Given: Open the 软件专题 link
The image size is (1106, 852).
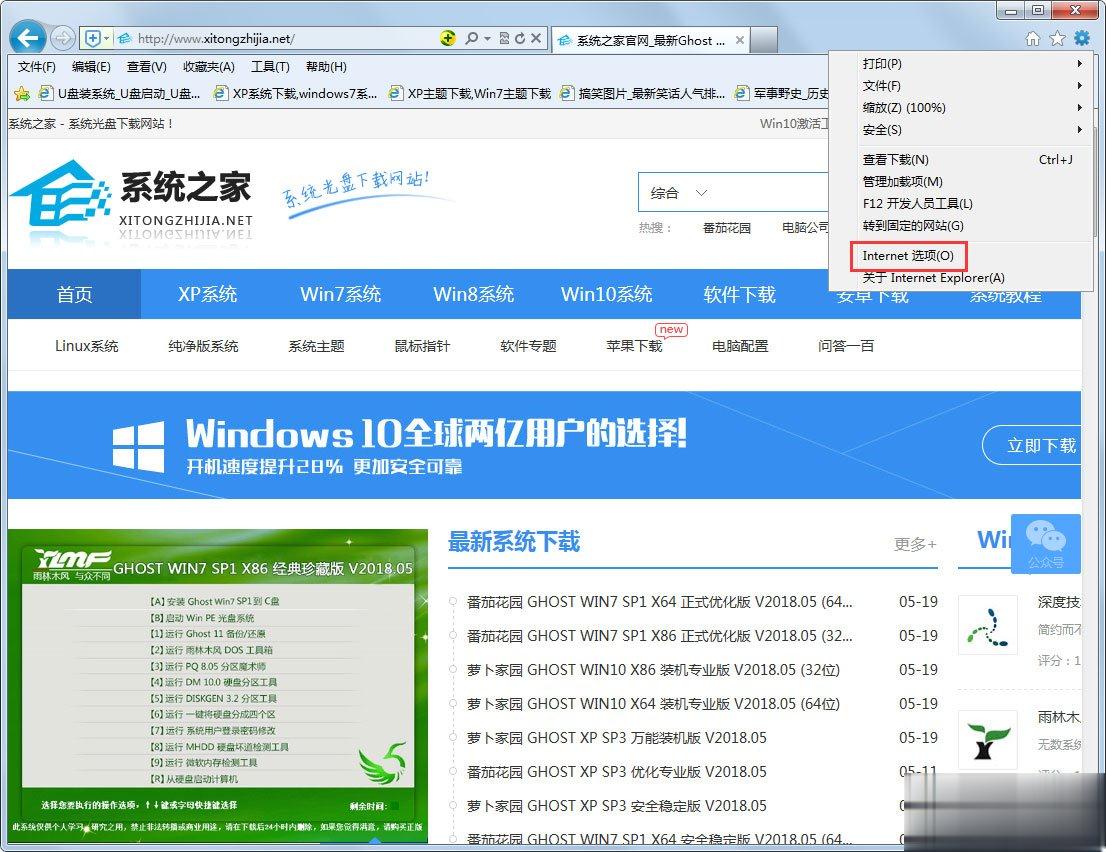Looking at the screenshot, I should coord(528,346).
